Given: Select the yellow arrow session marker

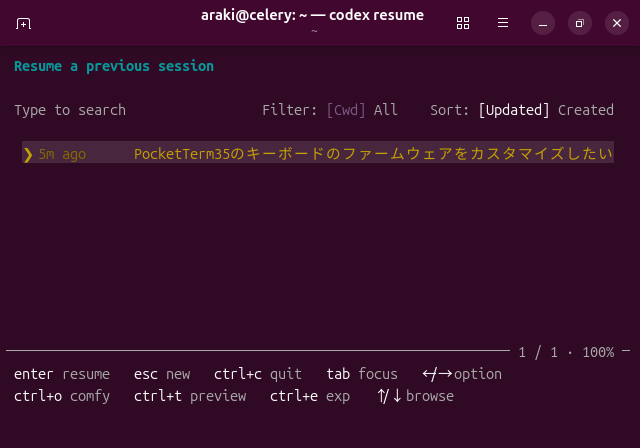Looking at the screenshot, I should (28, 155).
